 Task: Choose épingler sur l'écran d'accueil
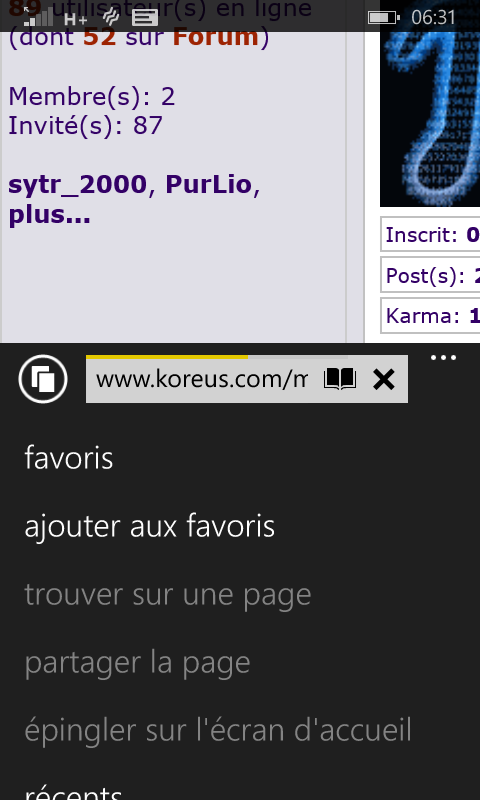218,730
